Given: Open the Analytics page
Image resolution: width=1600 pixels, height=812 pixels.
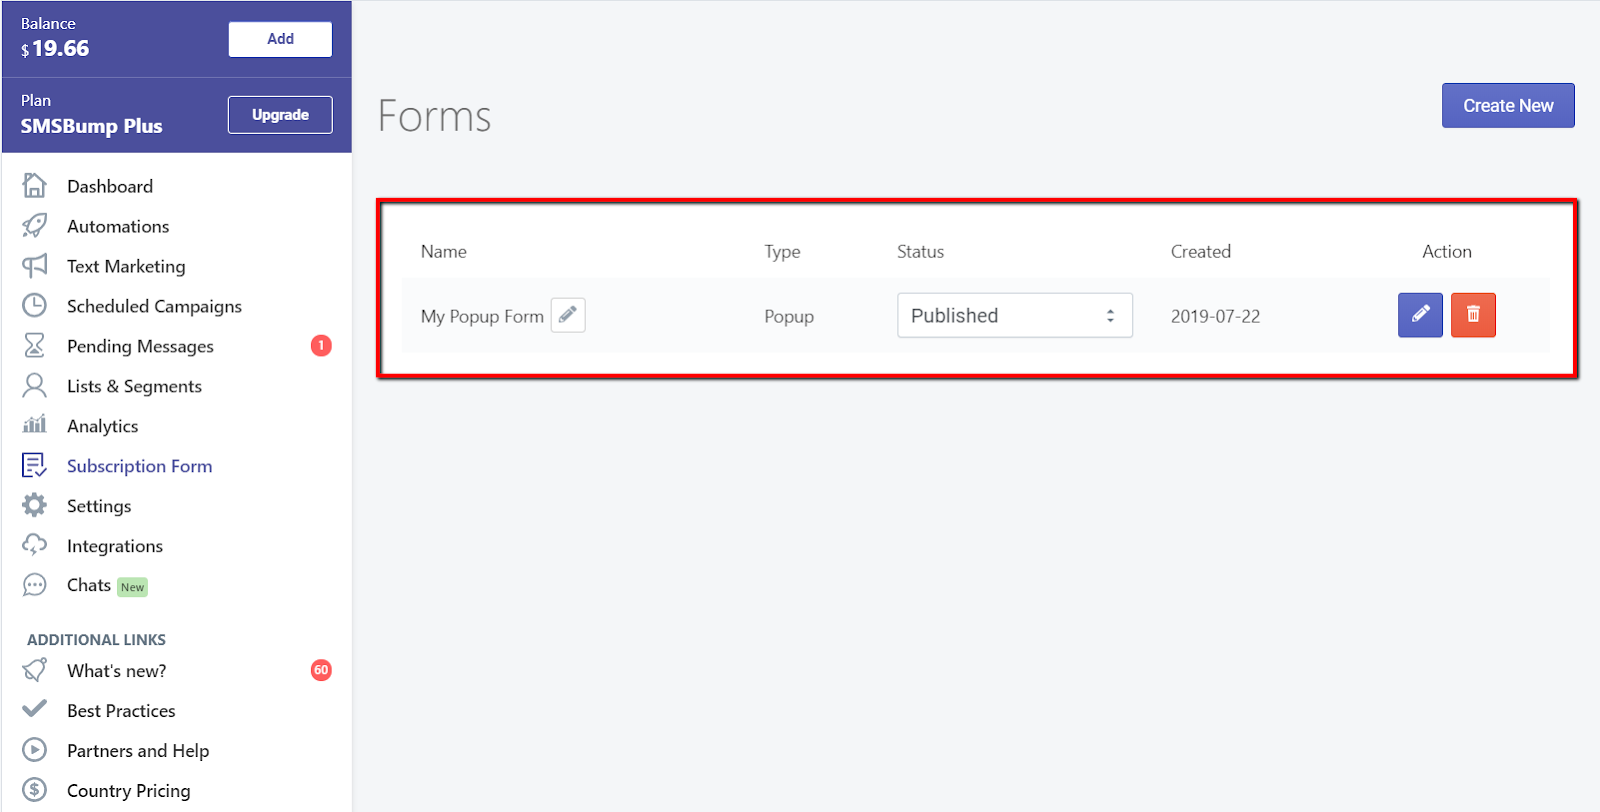Looking at the screenshot, I should click(103, 426).
